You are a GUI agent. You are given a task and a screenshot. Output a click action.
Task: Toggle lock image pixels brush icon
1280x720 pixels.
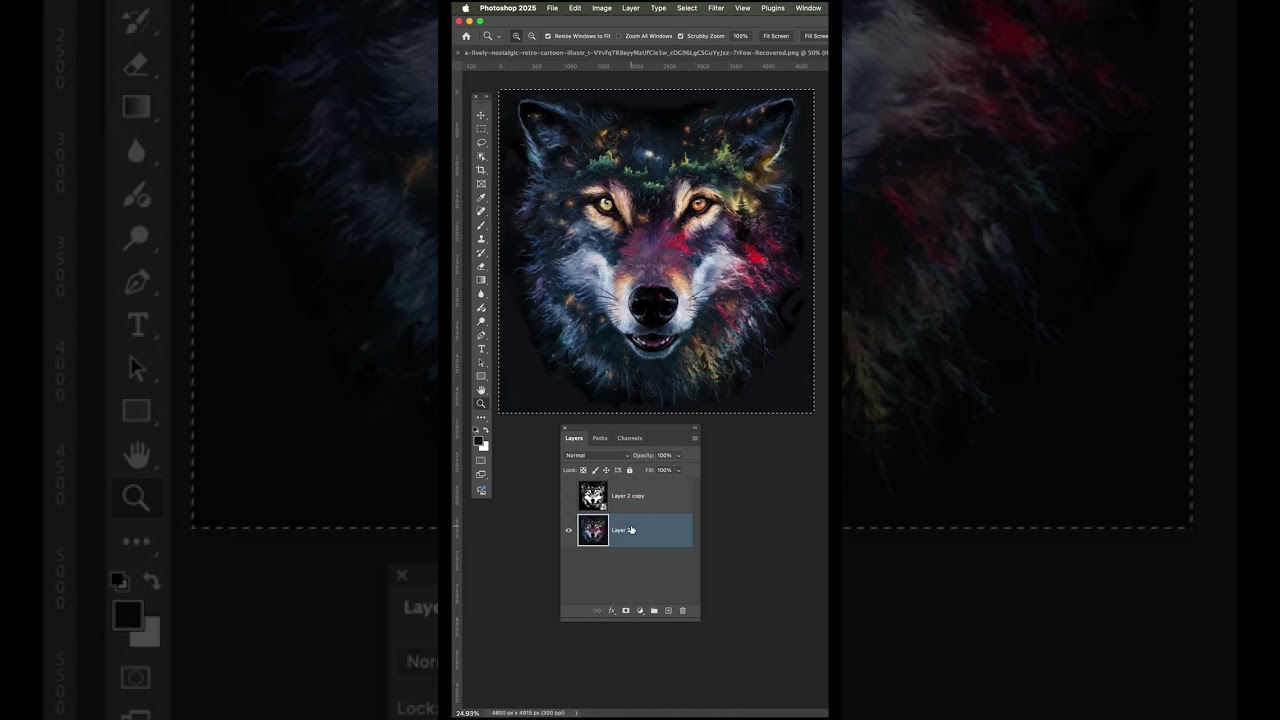[x=595, y=470]
